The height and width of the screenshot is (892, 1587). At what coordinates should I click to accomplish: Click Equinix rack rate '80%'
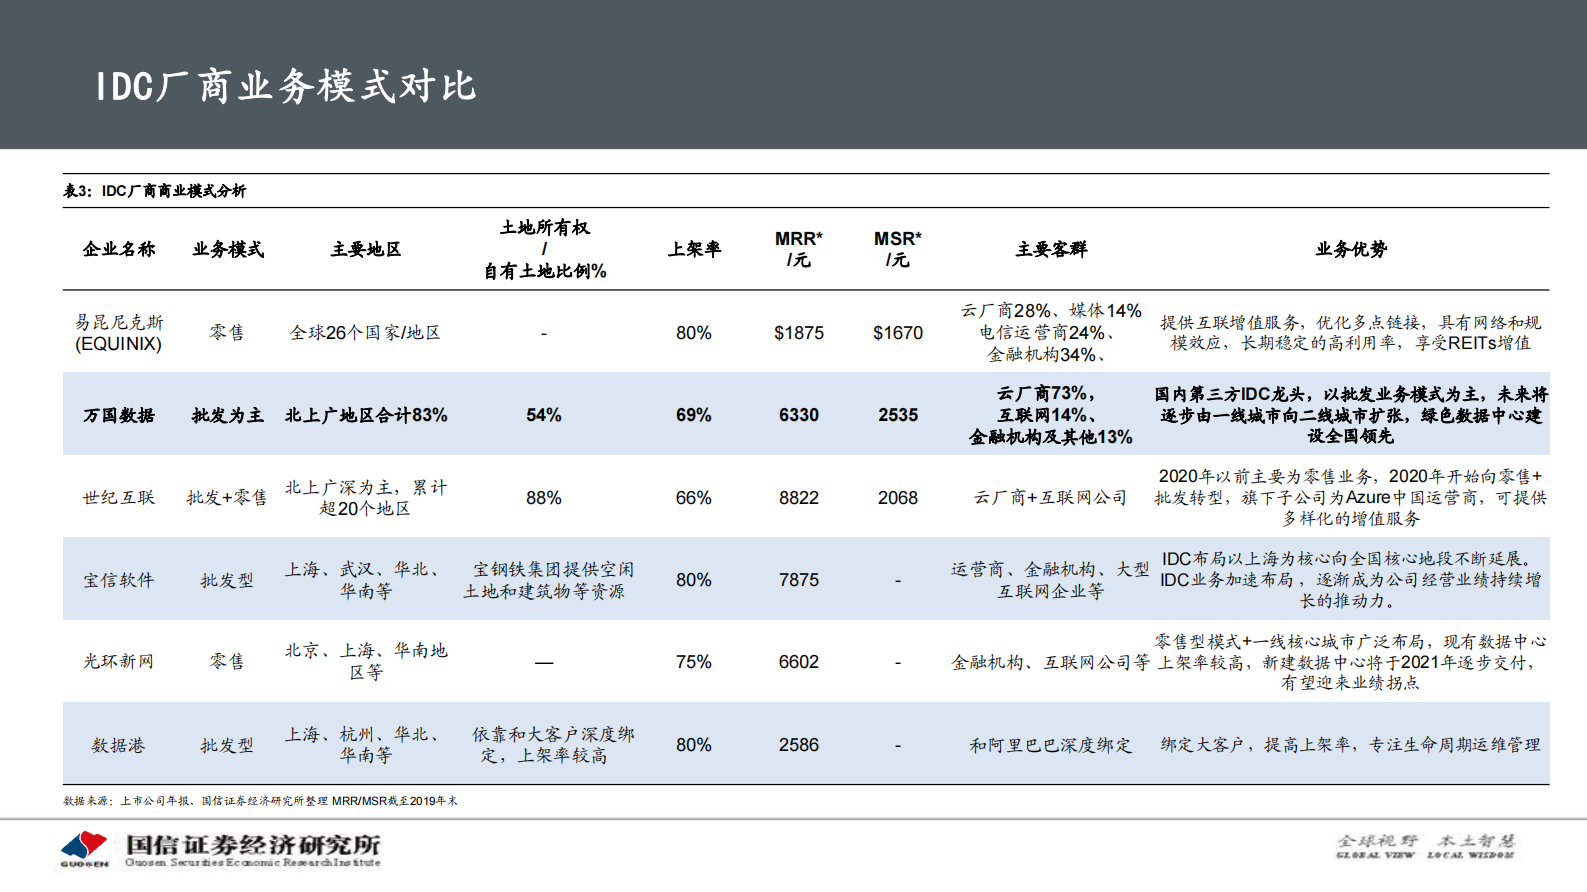pos(694,333)
